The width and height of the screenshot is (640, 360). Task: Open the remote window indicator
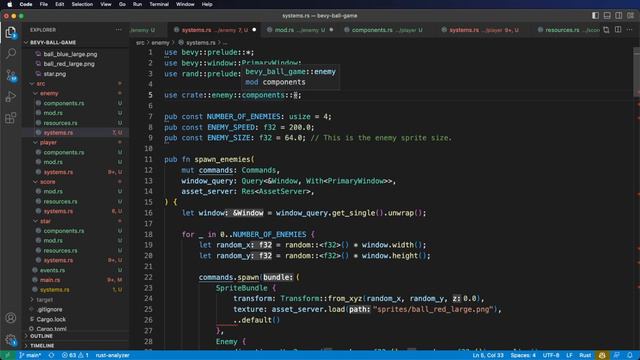click(x=7, y=356)
